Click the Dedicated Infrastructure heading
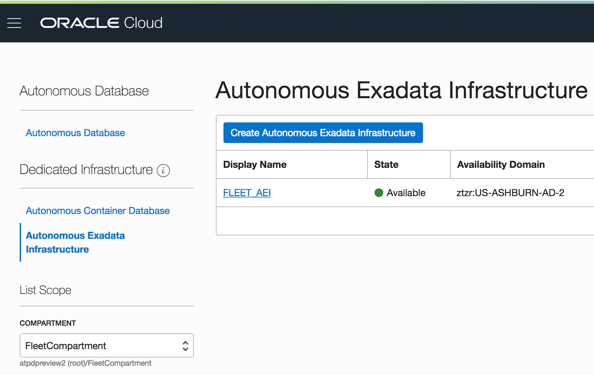The image size is (594, 375). [86, 170]
